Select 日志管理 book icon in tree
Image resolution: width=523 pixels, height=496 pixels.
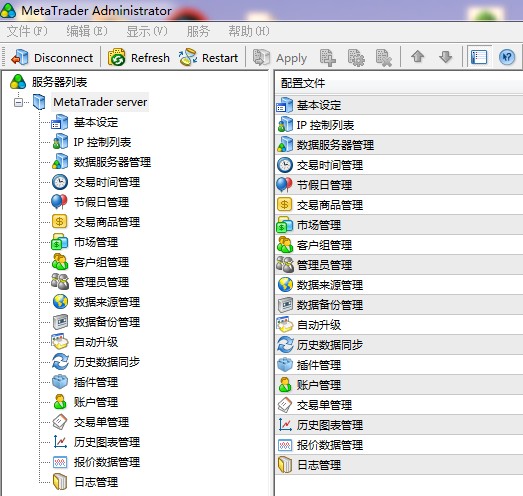(x=60, y=482)
